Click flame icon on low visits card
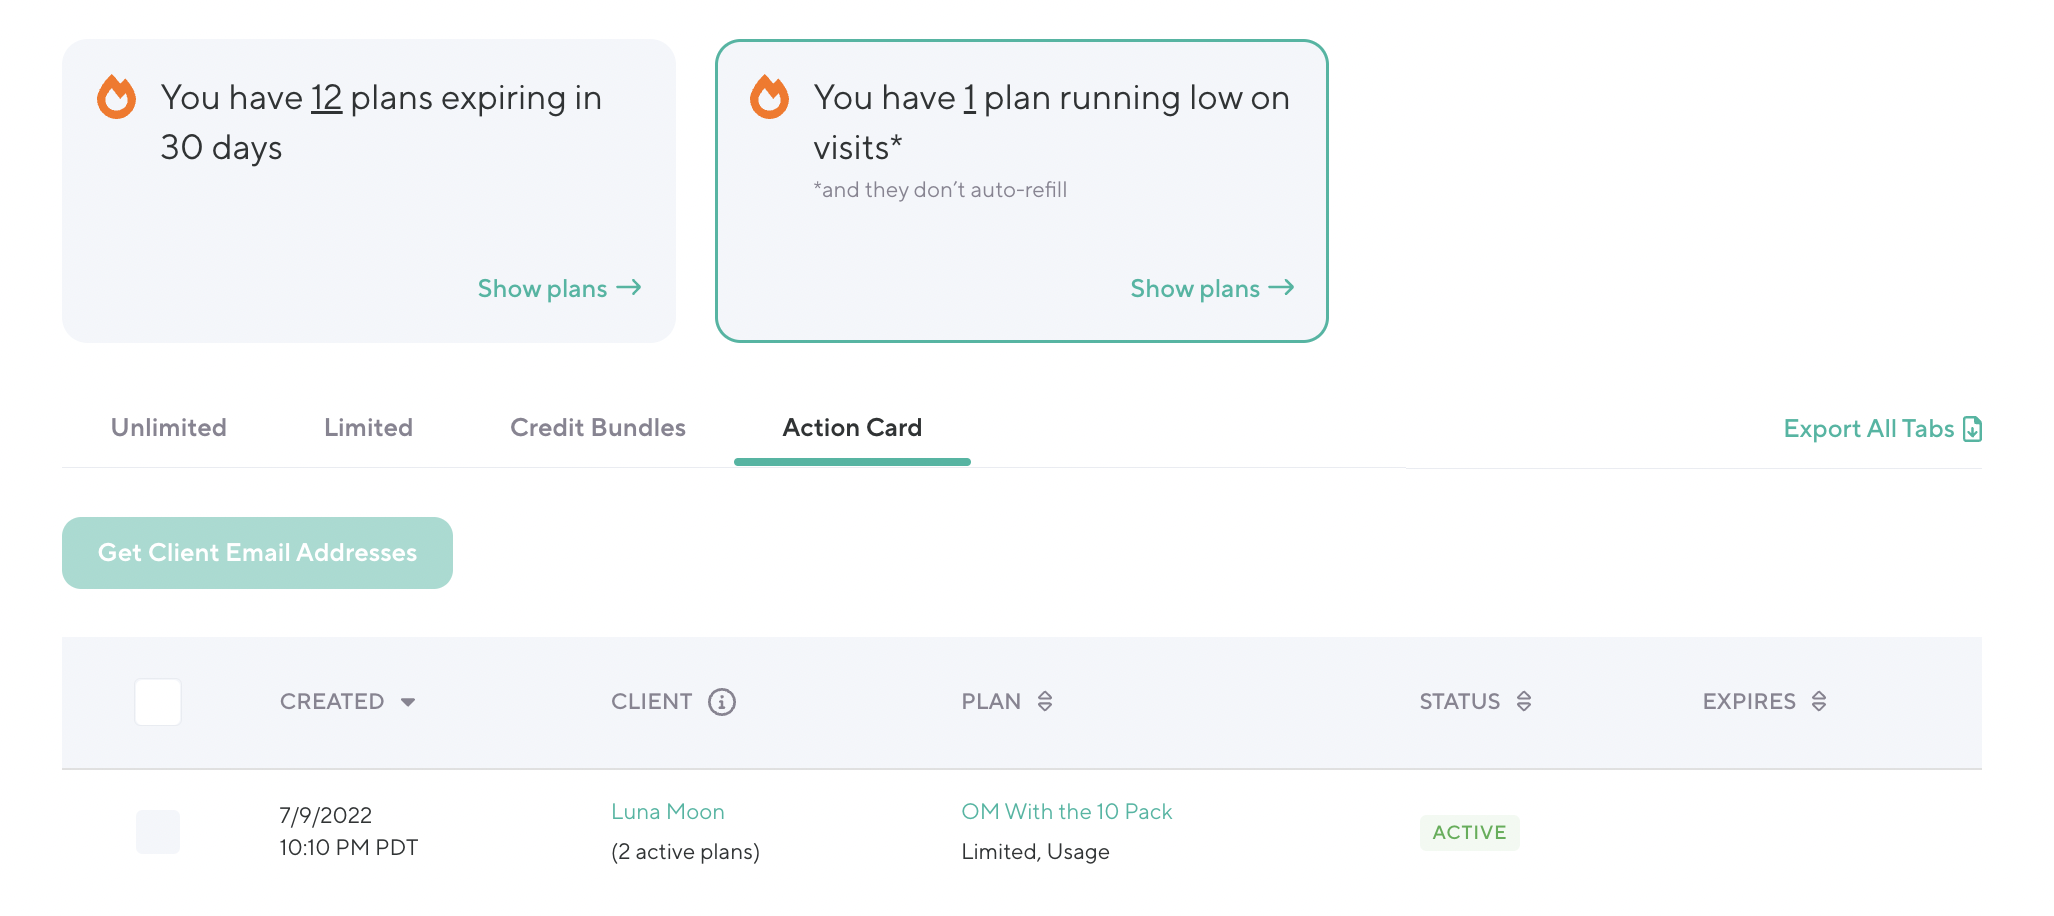 tap(769, 97)
